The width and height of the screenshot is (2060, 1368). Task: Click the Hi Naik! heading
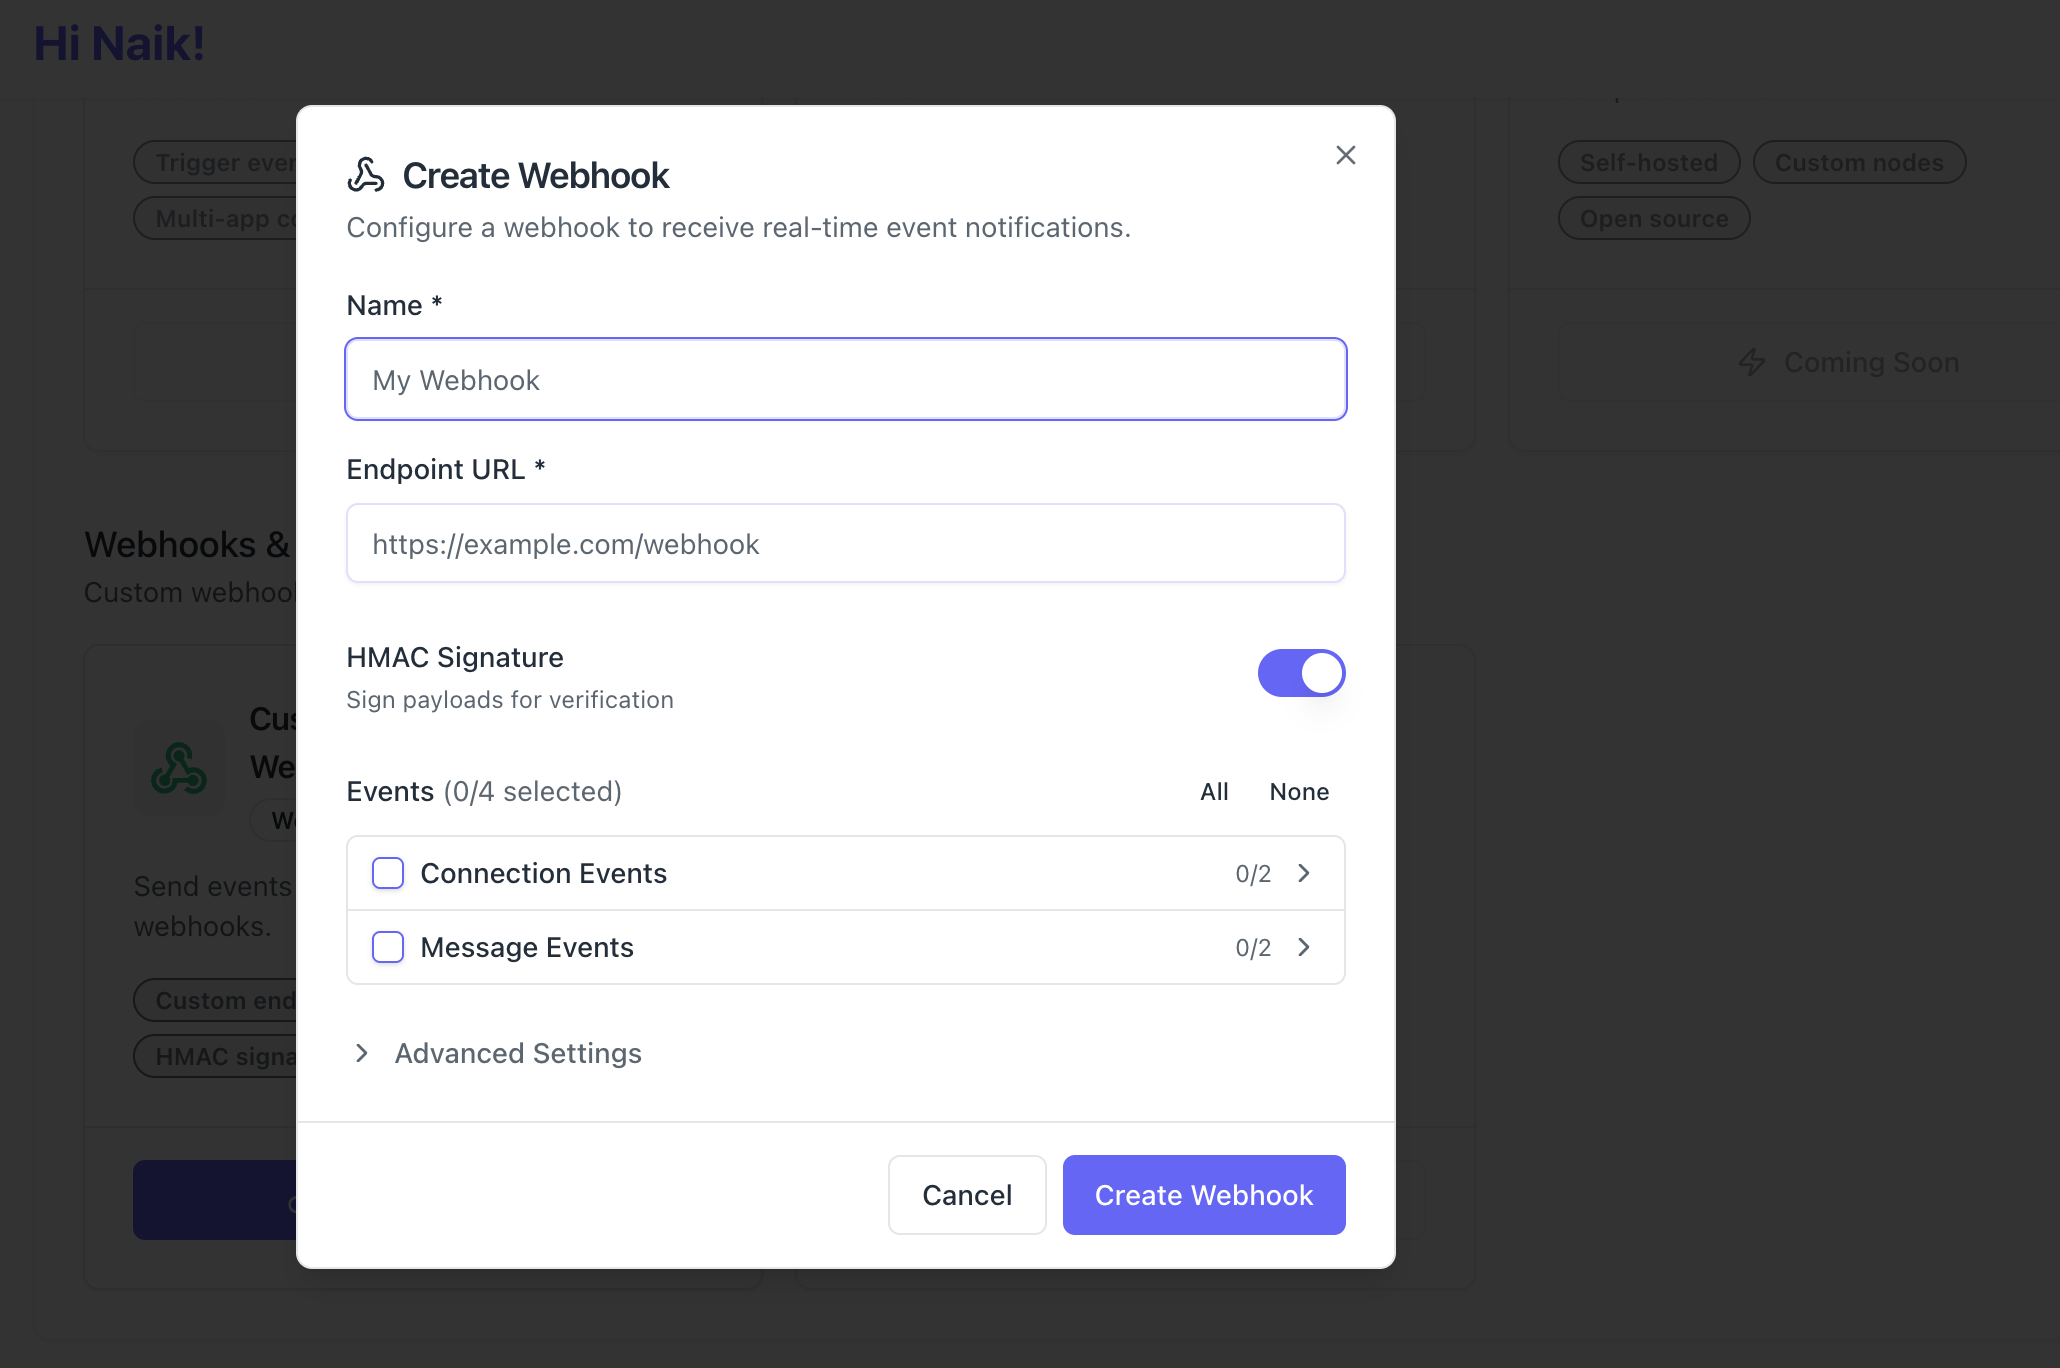(119, 44)
